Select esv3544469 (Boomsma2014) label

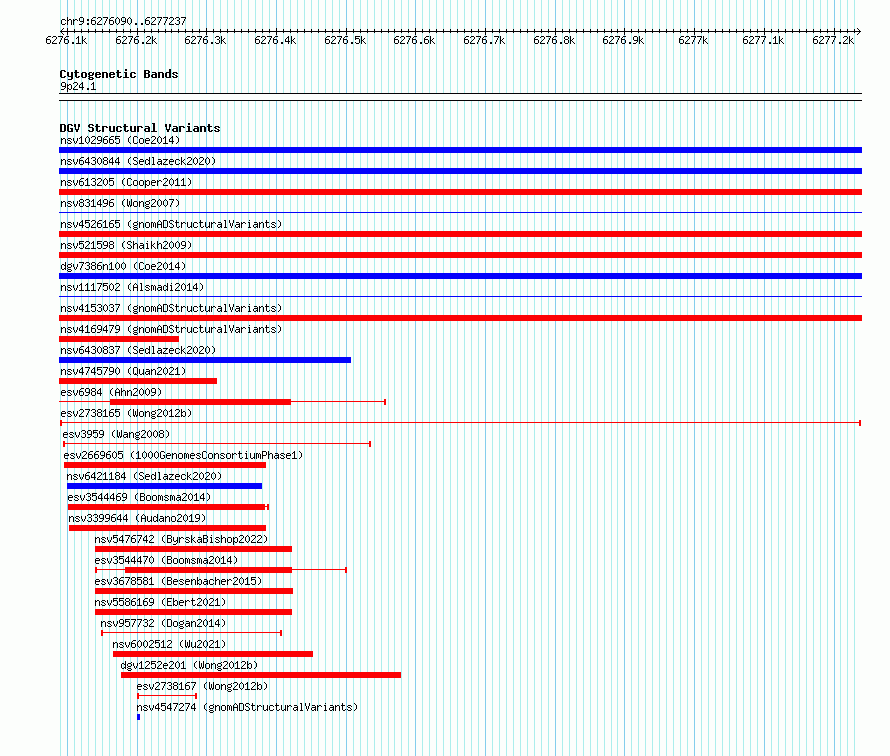pos(139,497)
